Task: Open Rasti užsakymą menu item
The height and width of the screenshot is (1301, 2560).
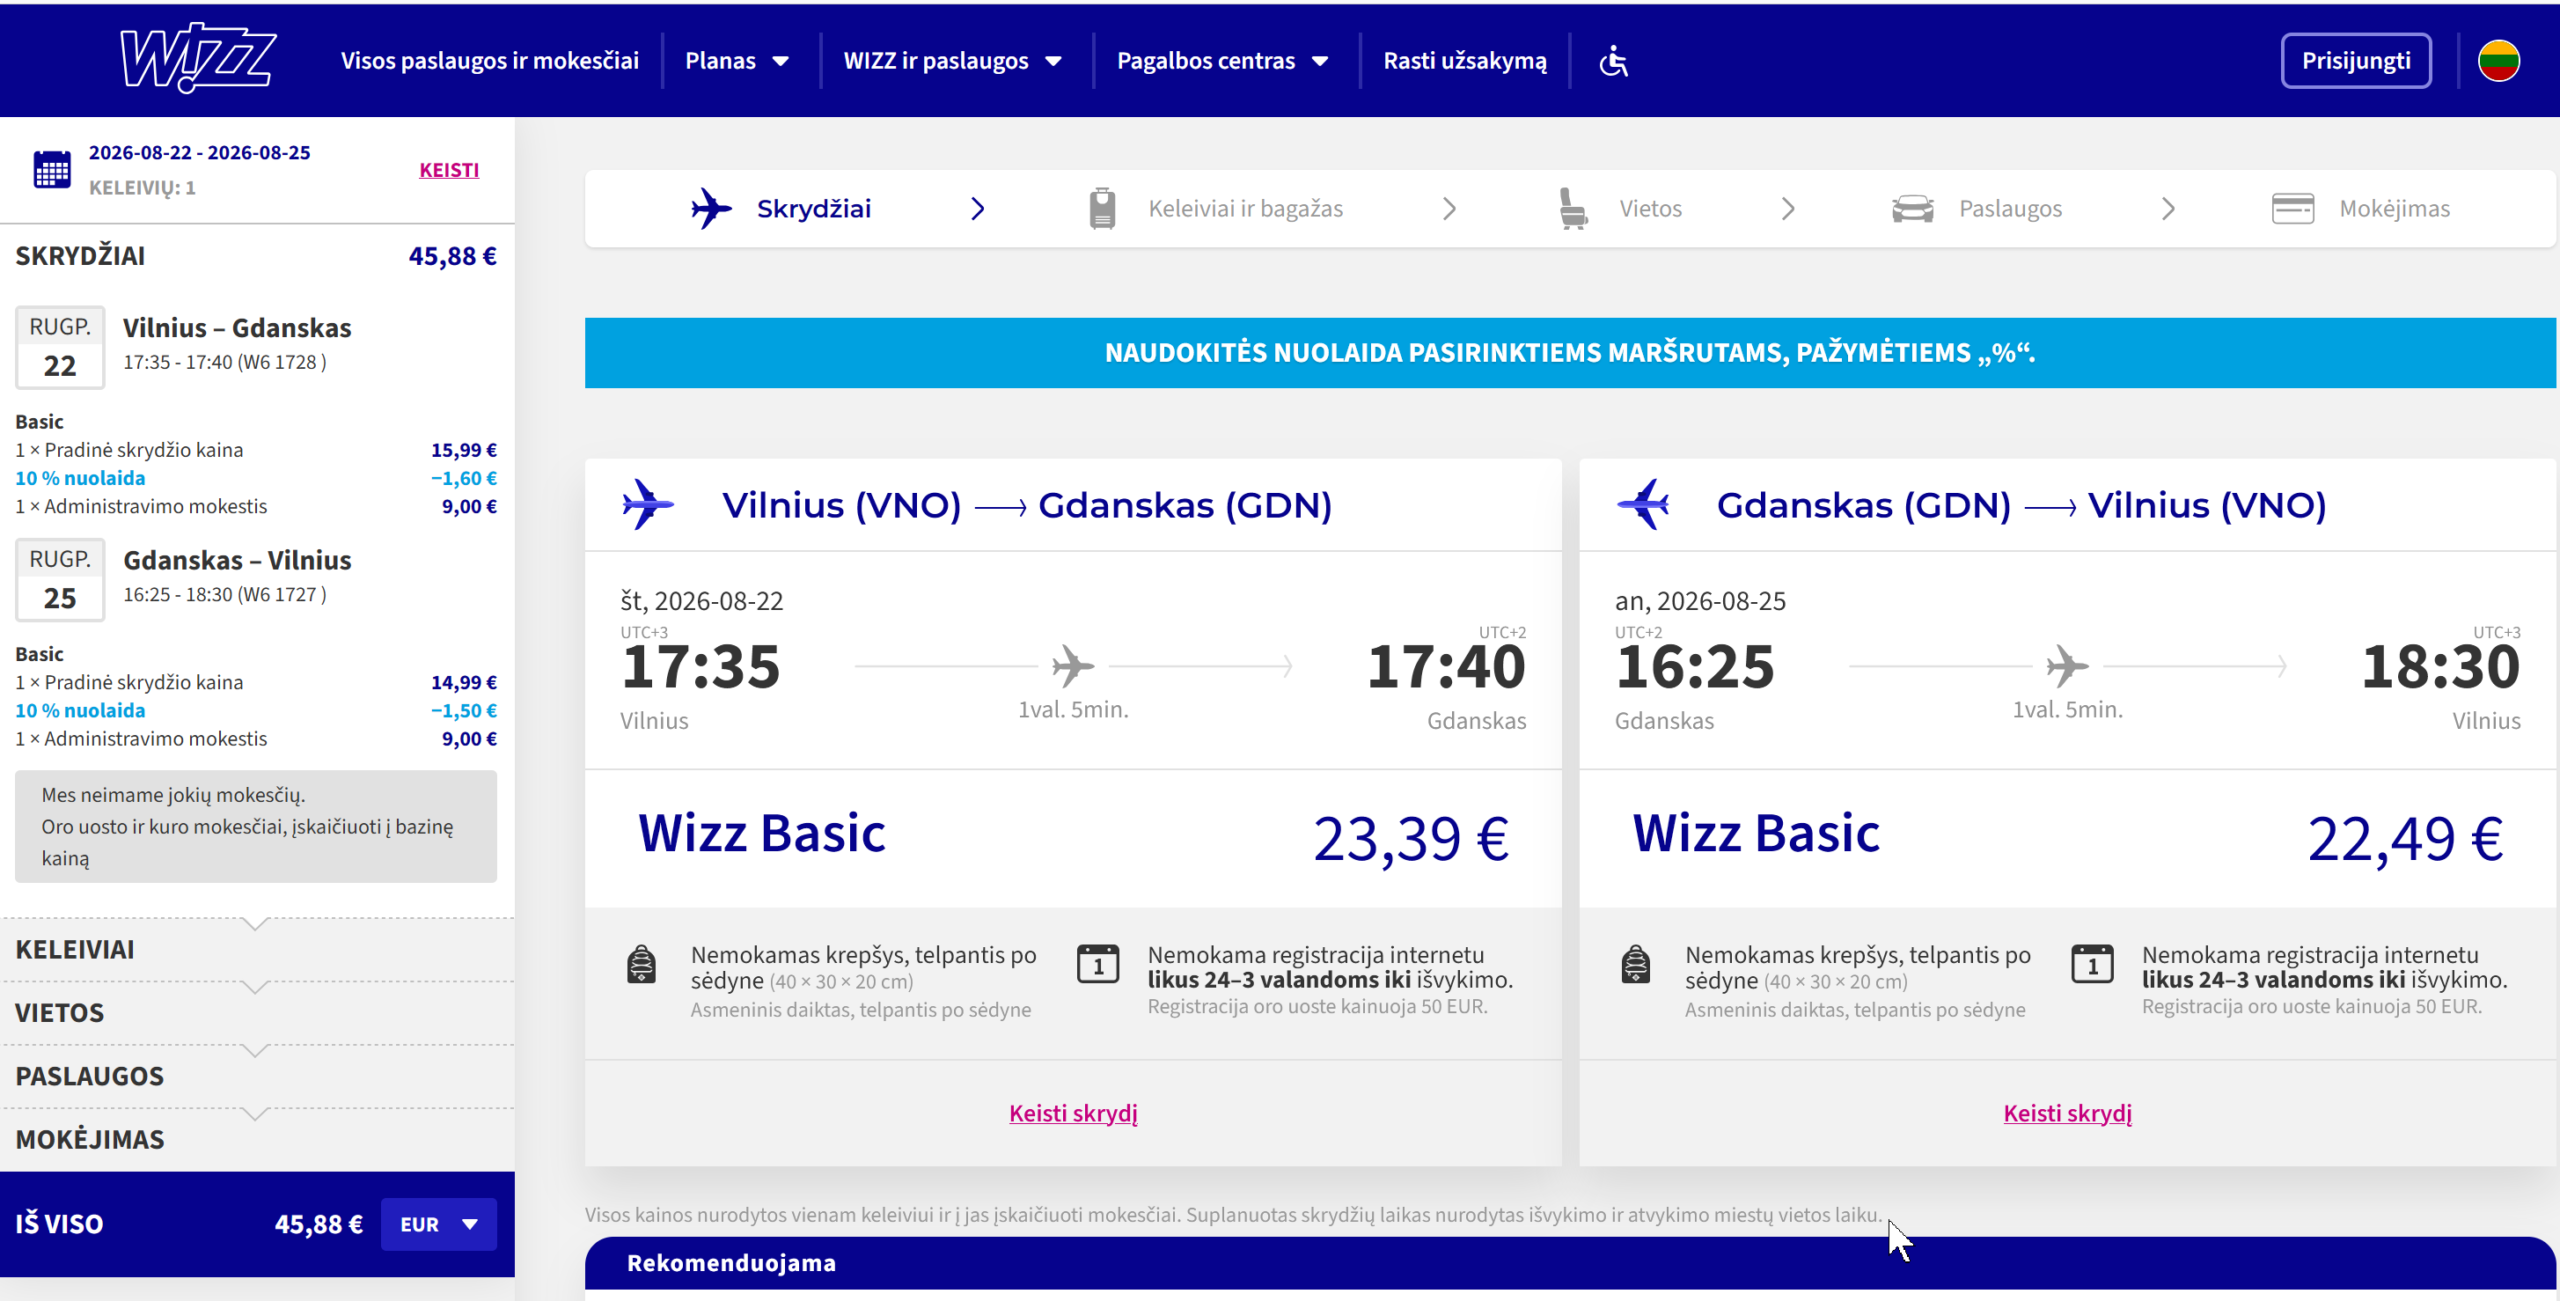Action: [x=1465, y=61]
